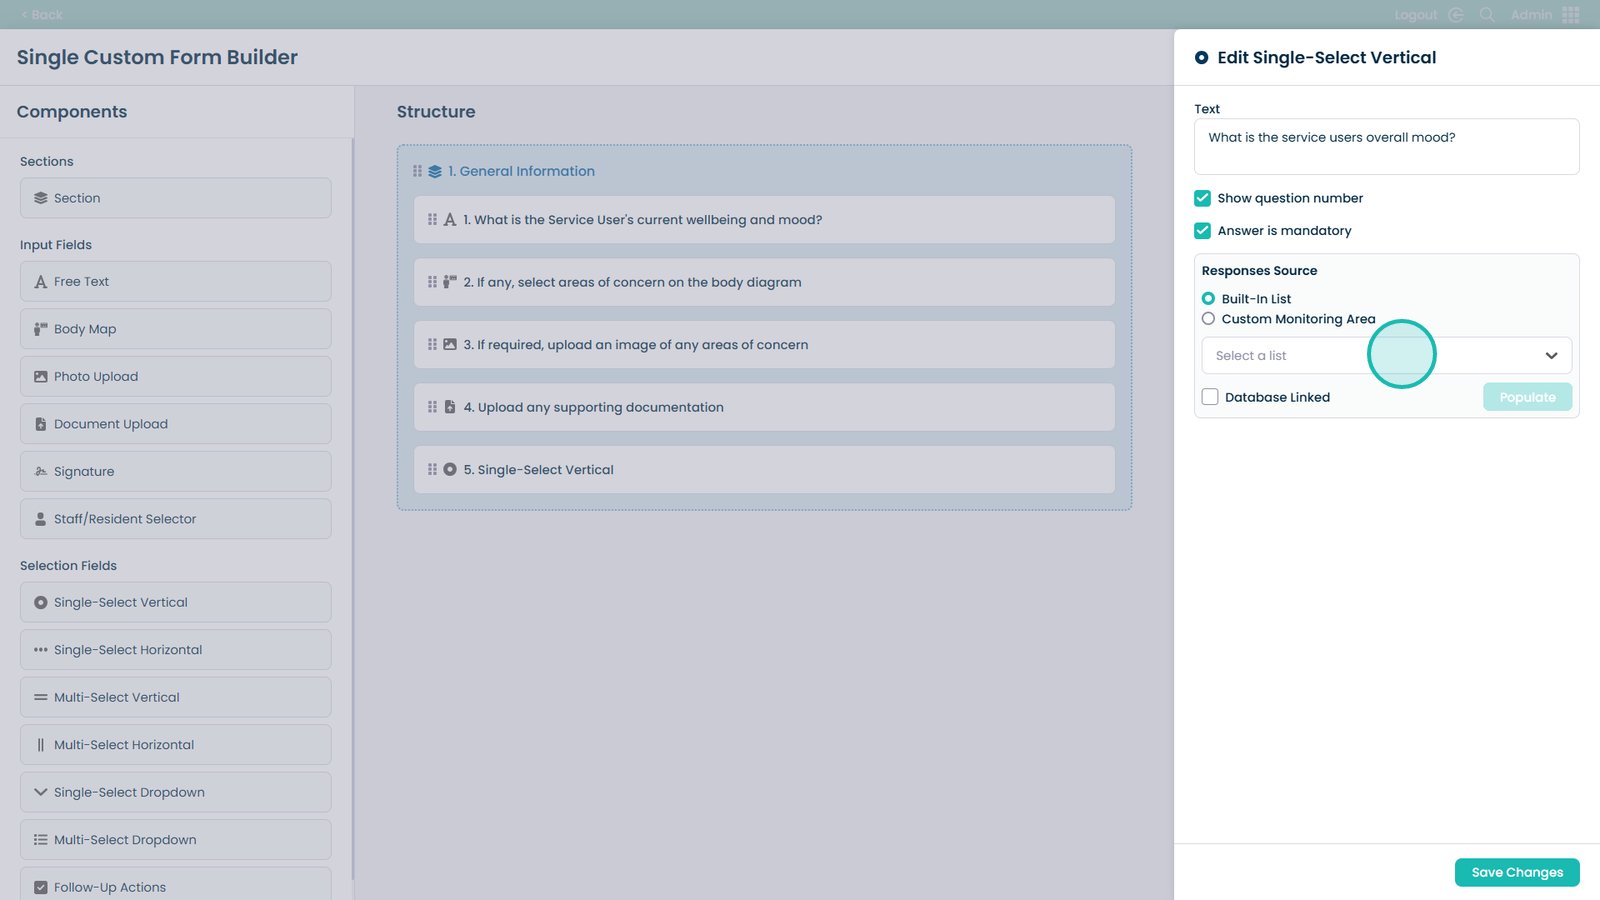
Task: Edit the question Text input field
Action: tap(1386, 146)
